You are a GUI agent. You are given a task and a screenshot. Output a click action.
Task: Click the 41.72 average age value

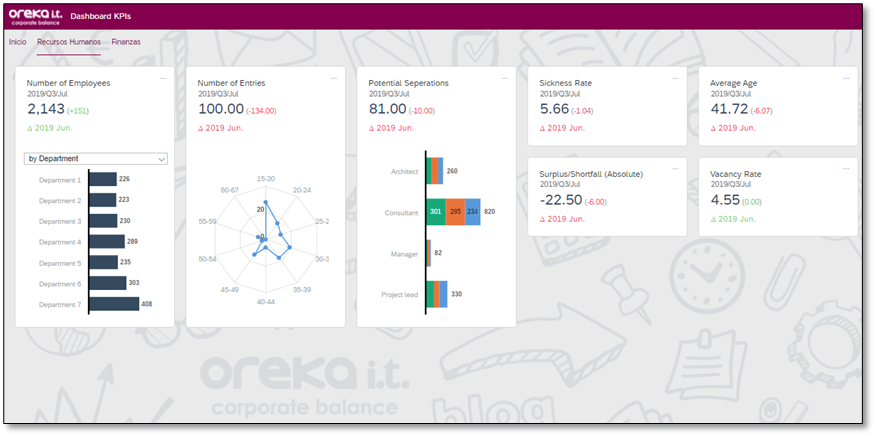click(x=729, y=110)
